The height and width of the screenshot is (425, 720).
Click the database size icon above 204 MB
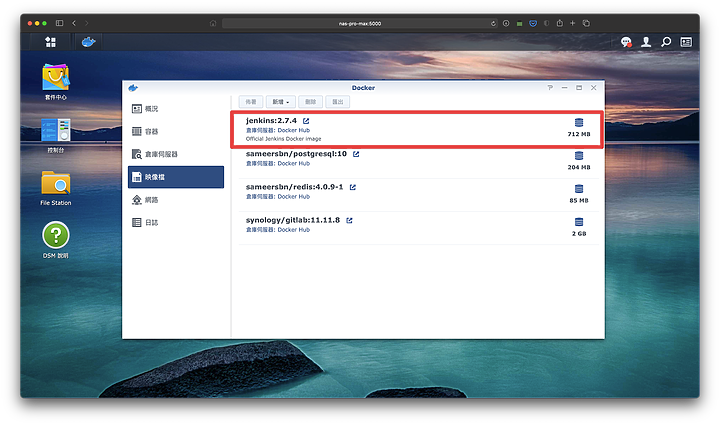(579, 156)
